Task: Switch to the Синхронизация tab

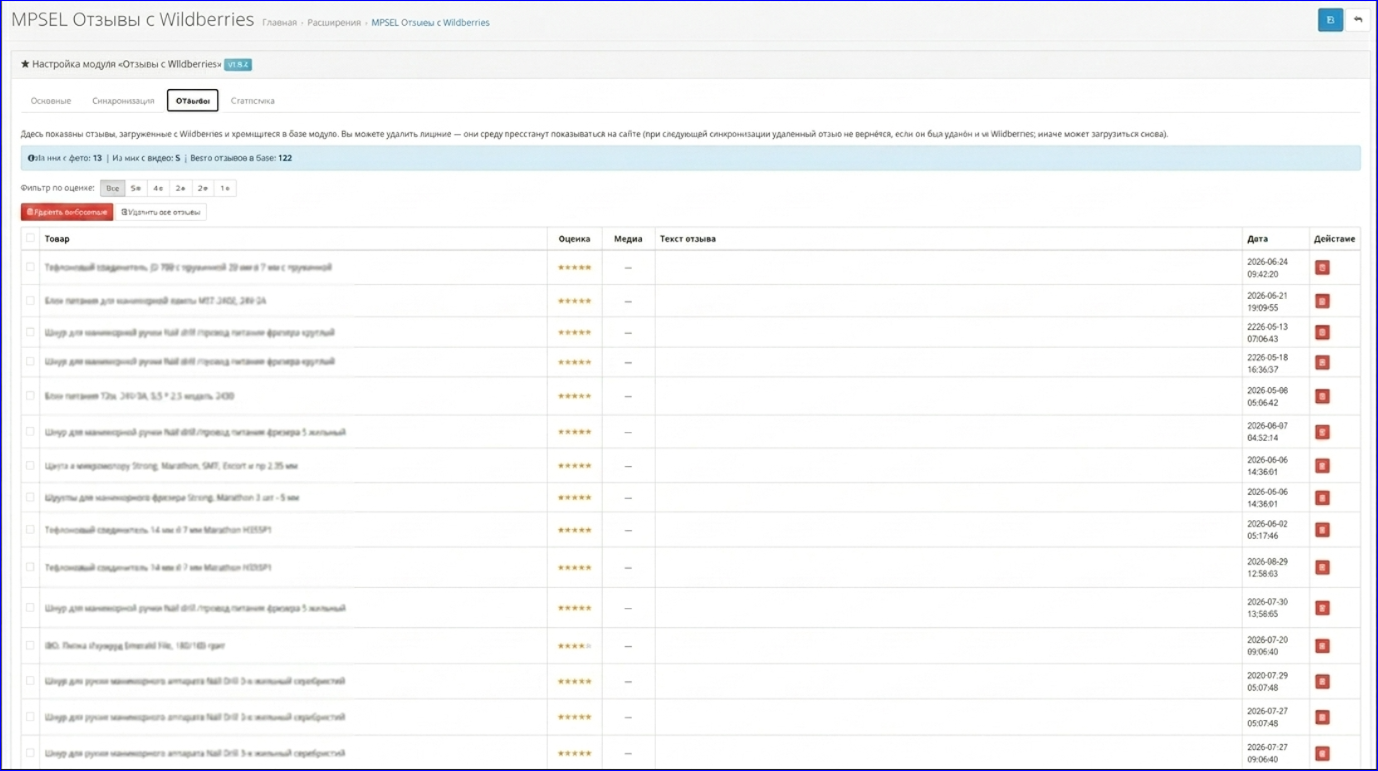Action: click(x=123, y=101)
